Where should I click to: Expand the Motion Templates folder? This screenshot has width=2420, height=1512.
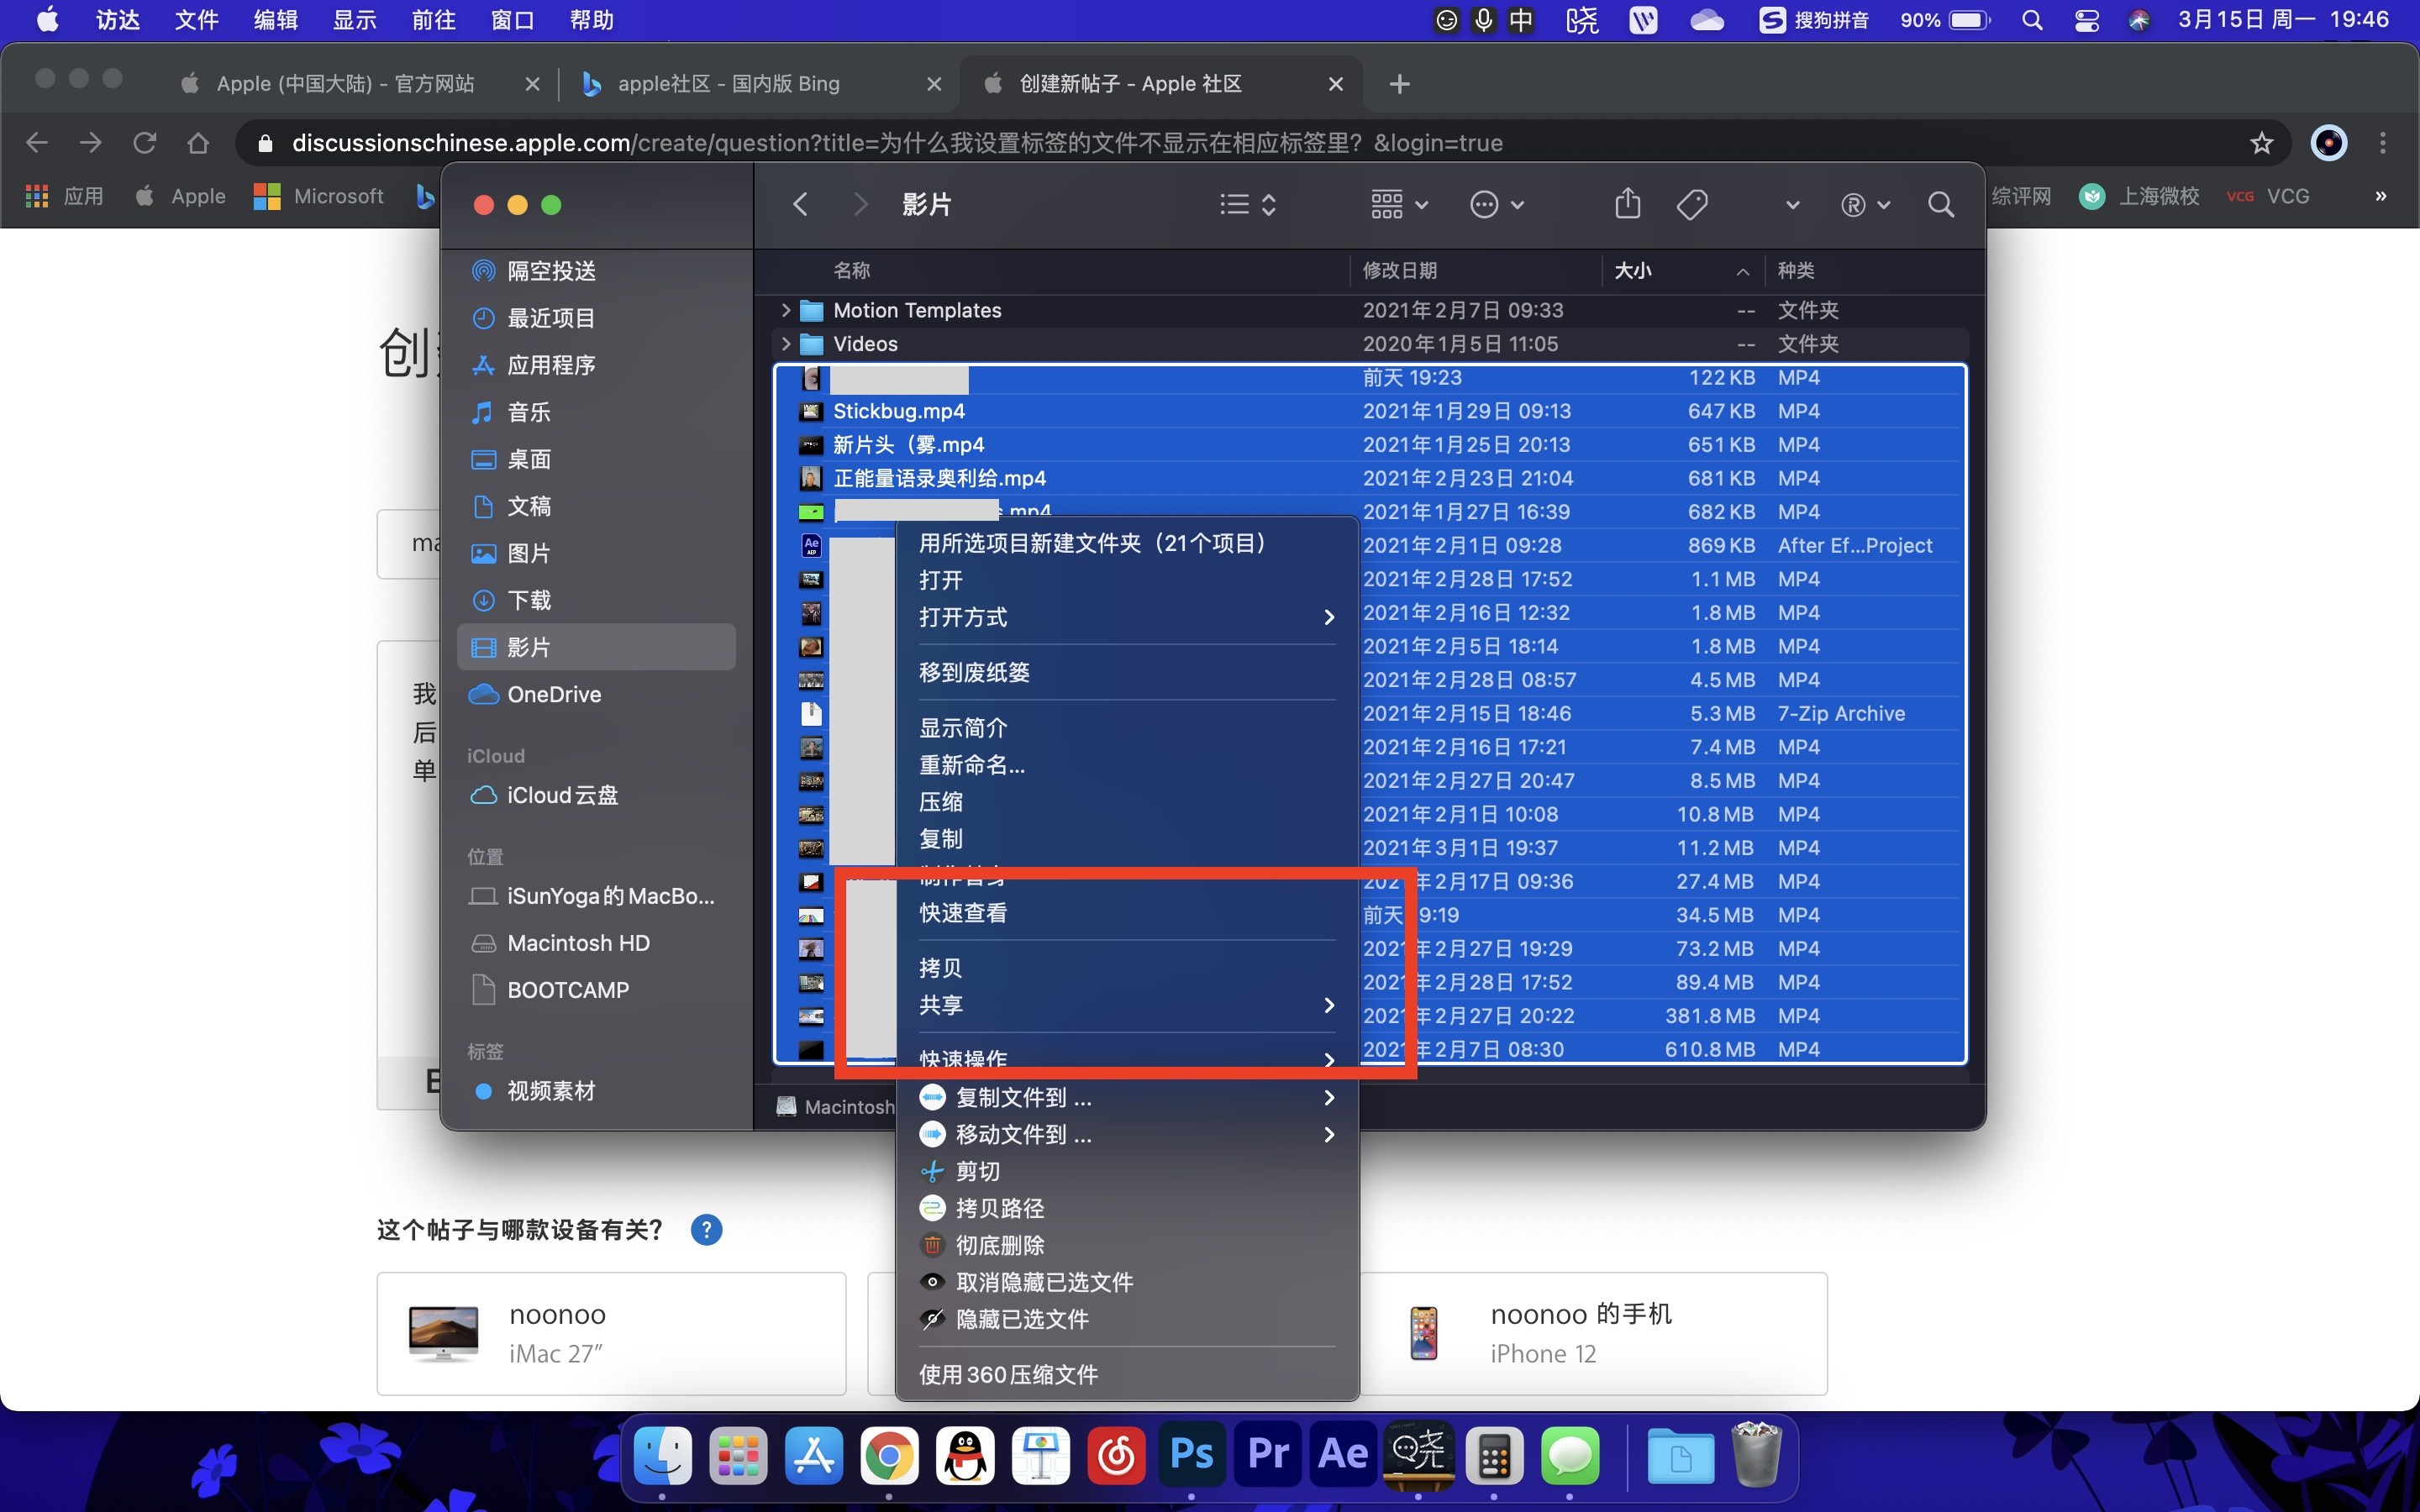click(x=786, y=310)
